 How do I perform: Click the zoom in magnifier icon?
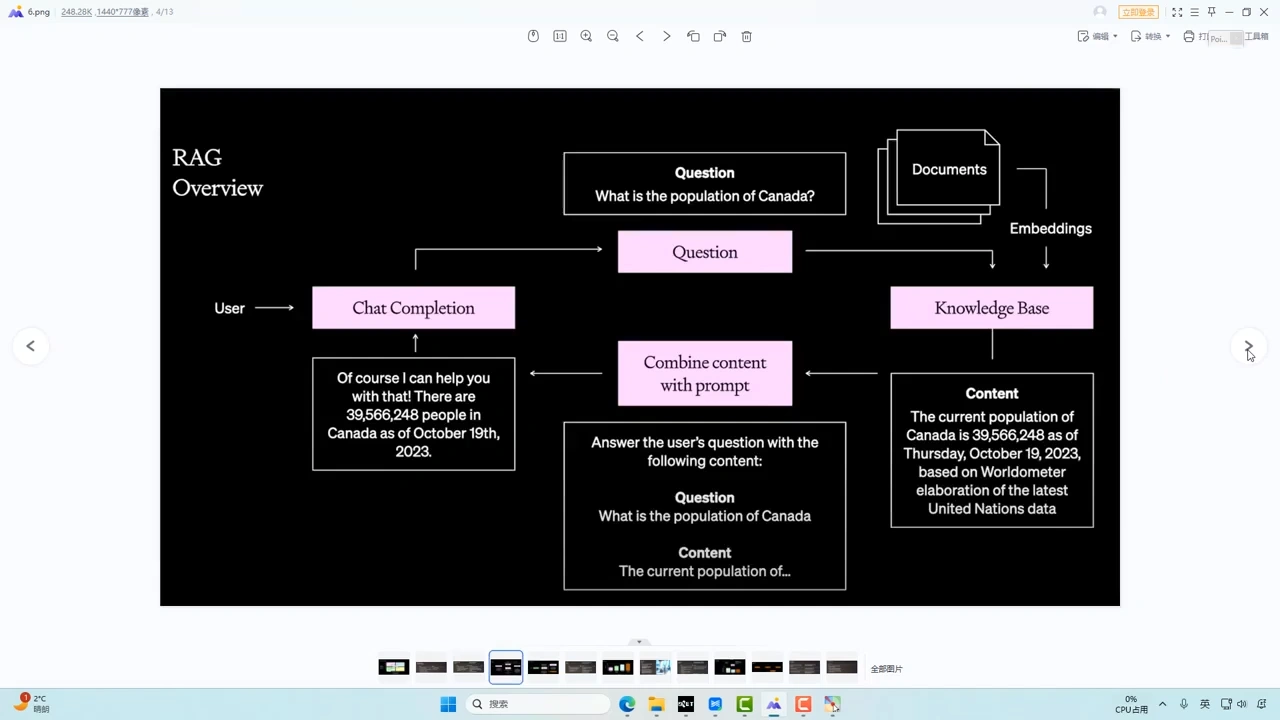click(x=586, y=36)
